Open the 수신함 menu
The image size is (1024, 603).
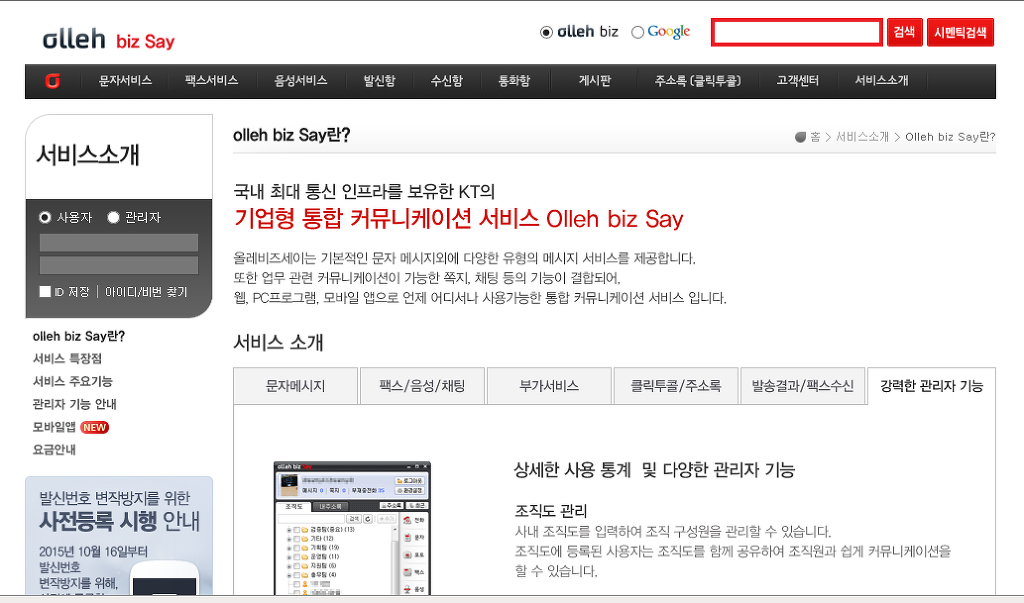[x=447, y=80]
